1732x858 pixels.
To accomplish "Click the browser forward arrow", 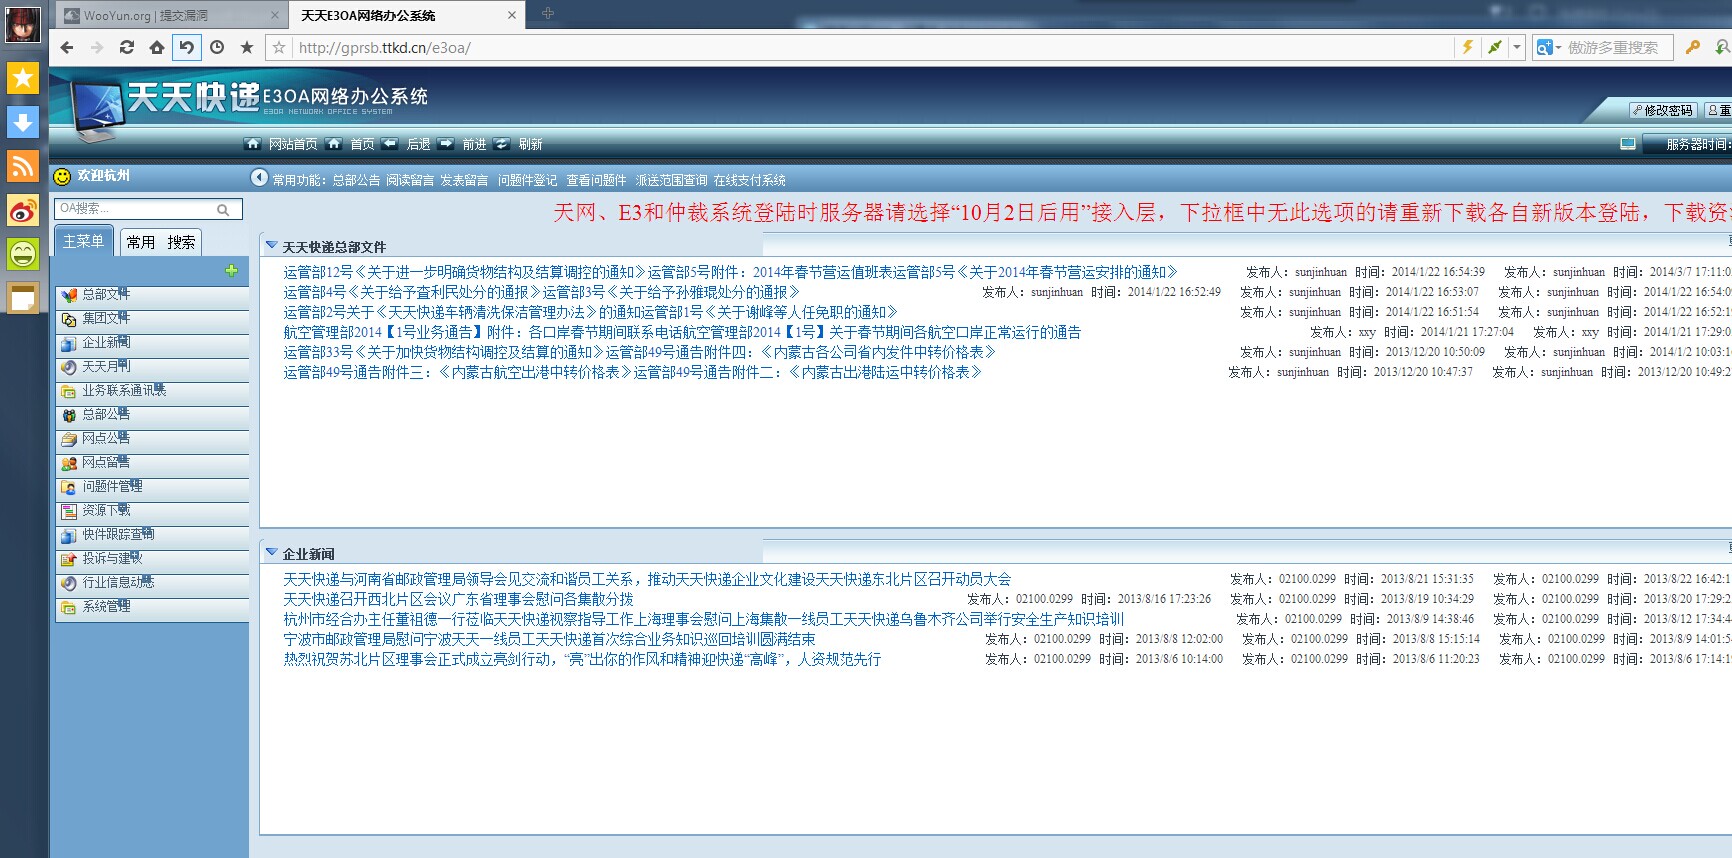I will coord(97,47).
